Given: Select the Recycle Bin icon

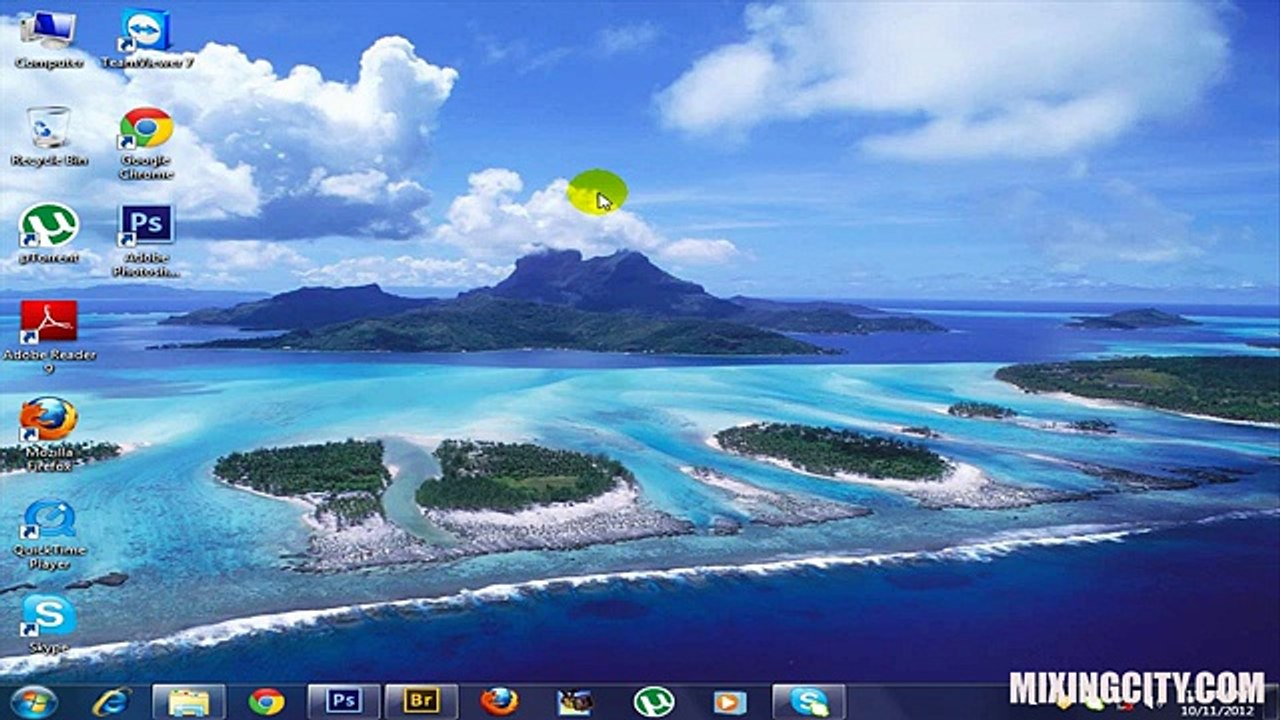Looking at the screenshot, I should coord(49,137).
